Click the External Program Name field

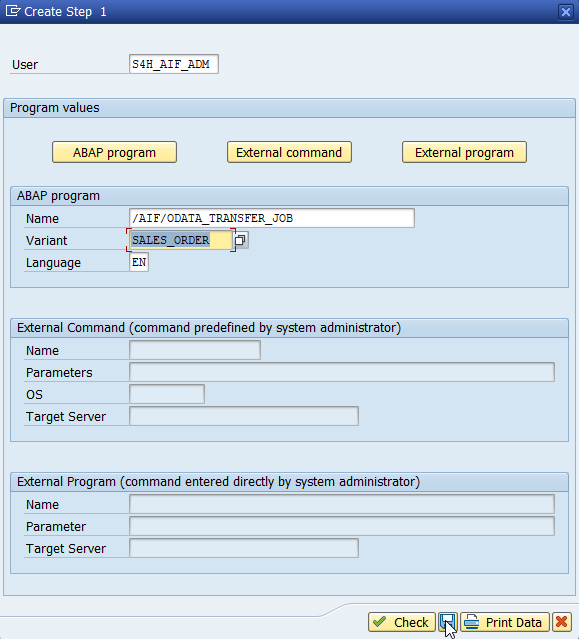click(x=342, y=504)
